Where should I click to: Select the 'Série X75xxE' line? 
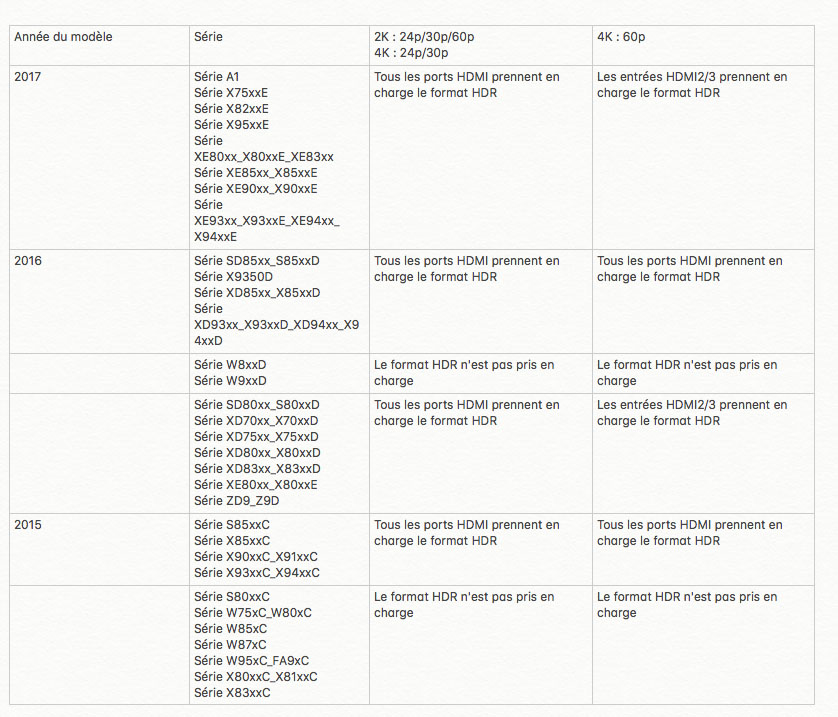pos(231,93)
